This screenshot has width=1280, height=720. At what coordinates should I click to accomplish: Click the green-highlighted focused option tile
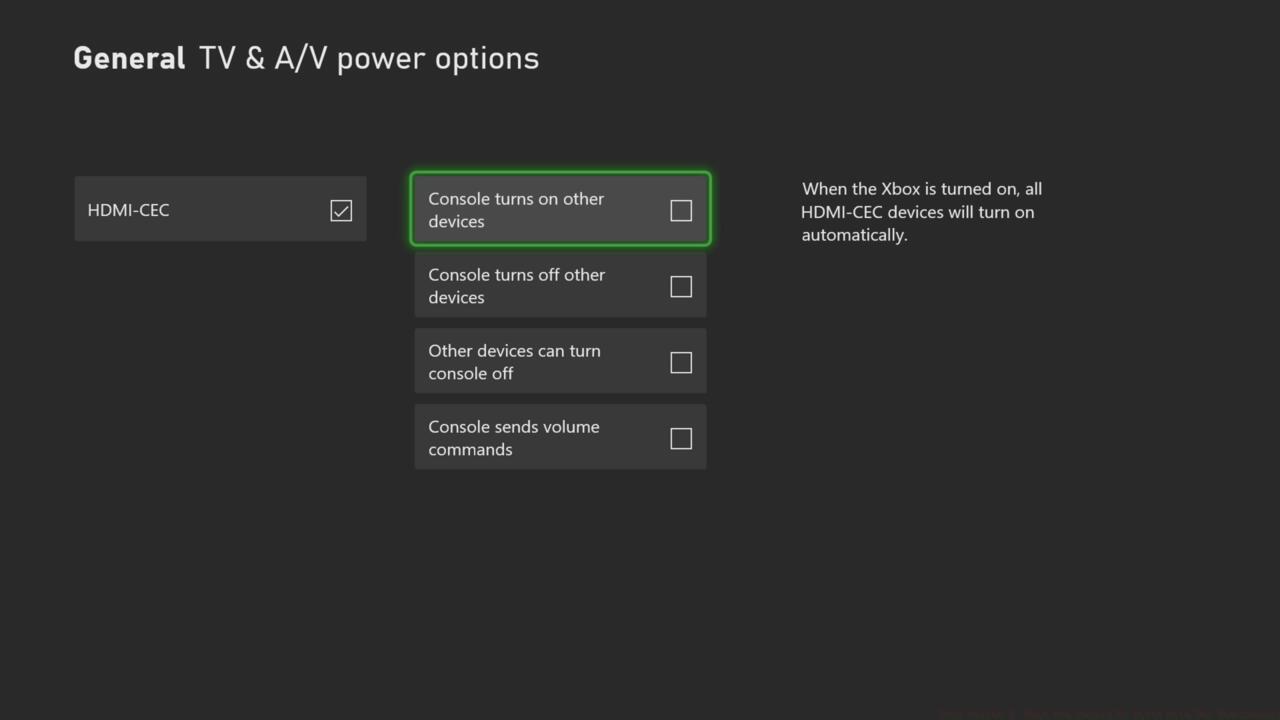(x=560, y=210)
